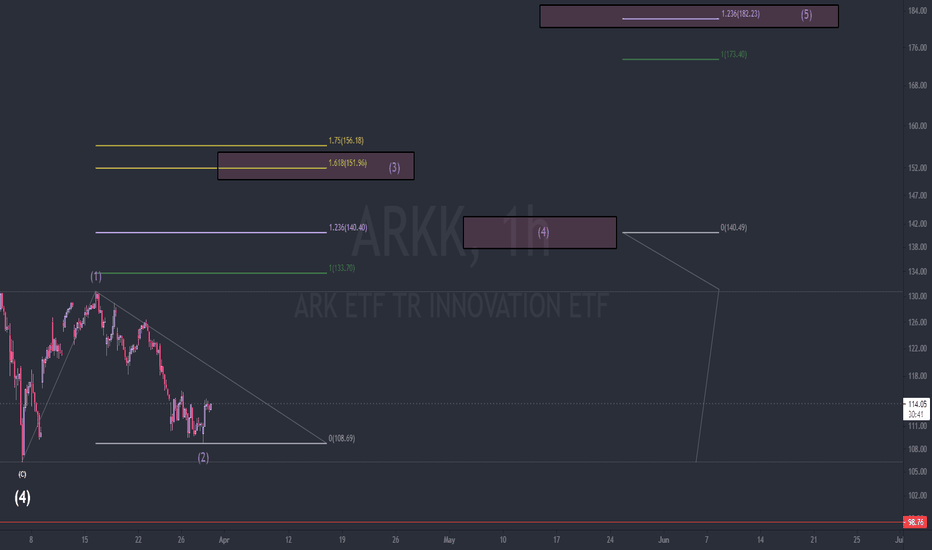Click date 17 on the time axis
This screenshot has height=550, width=932.
click(556, 540)
